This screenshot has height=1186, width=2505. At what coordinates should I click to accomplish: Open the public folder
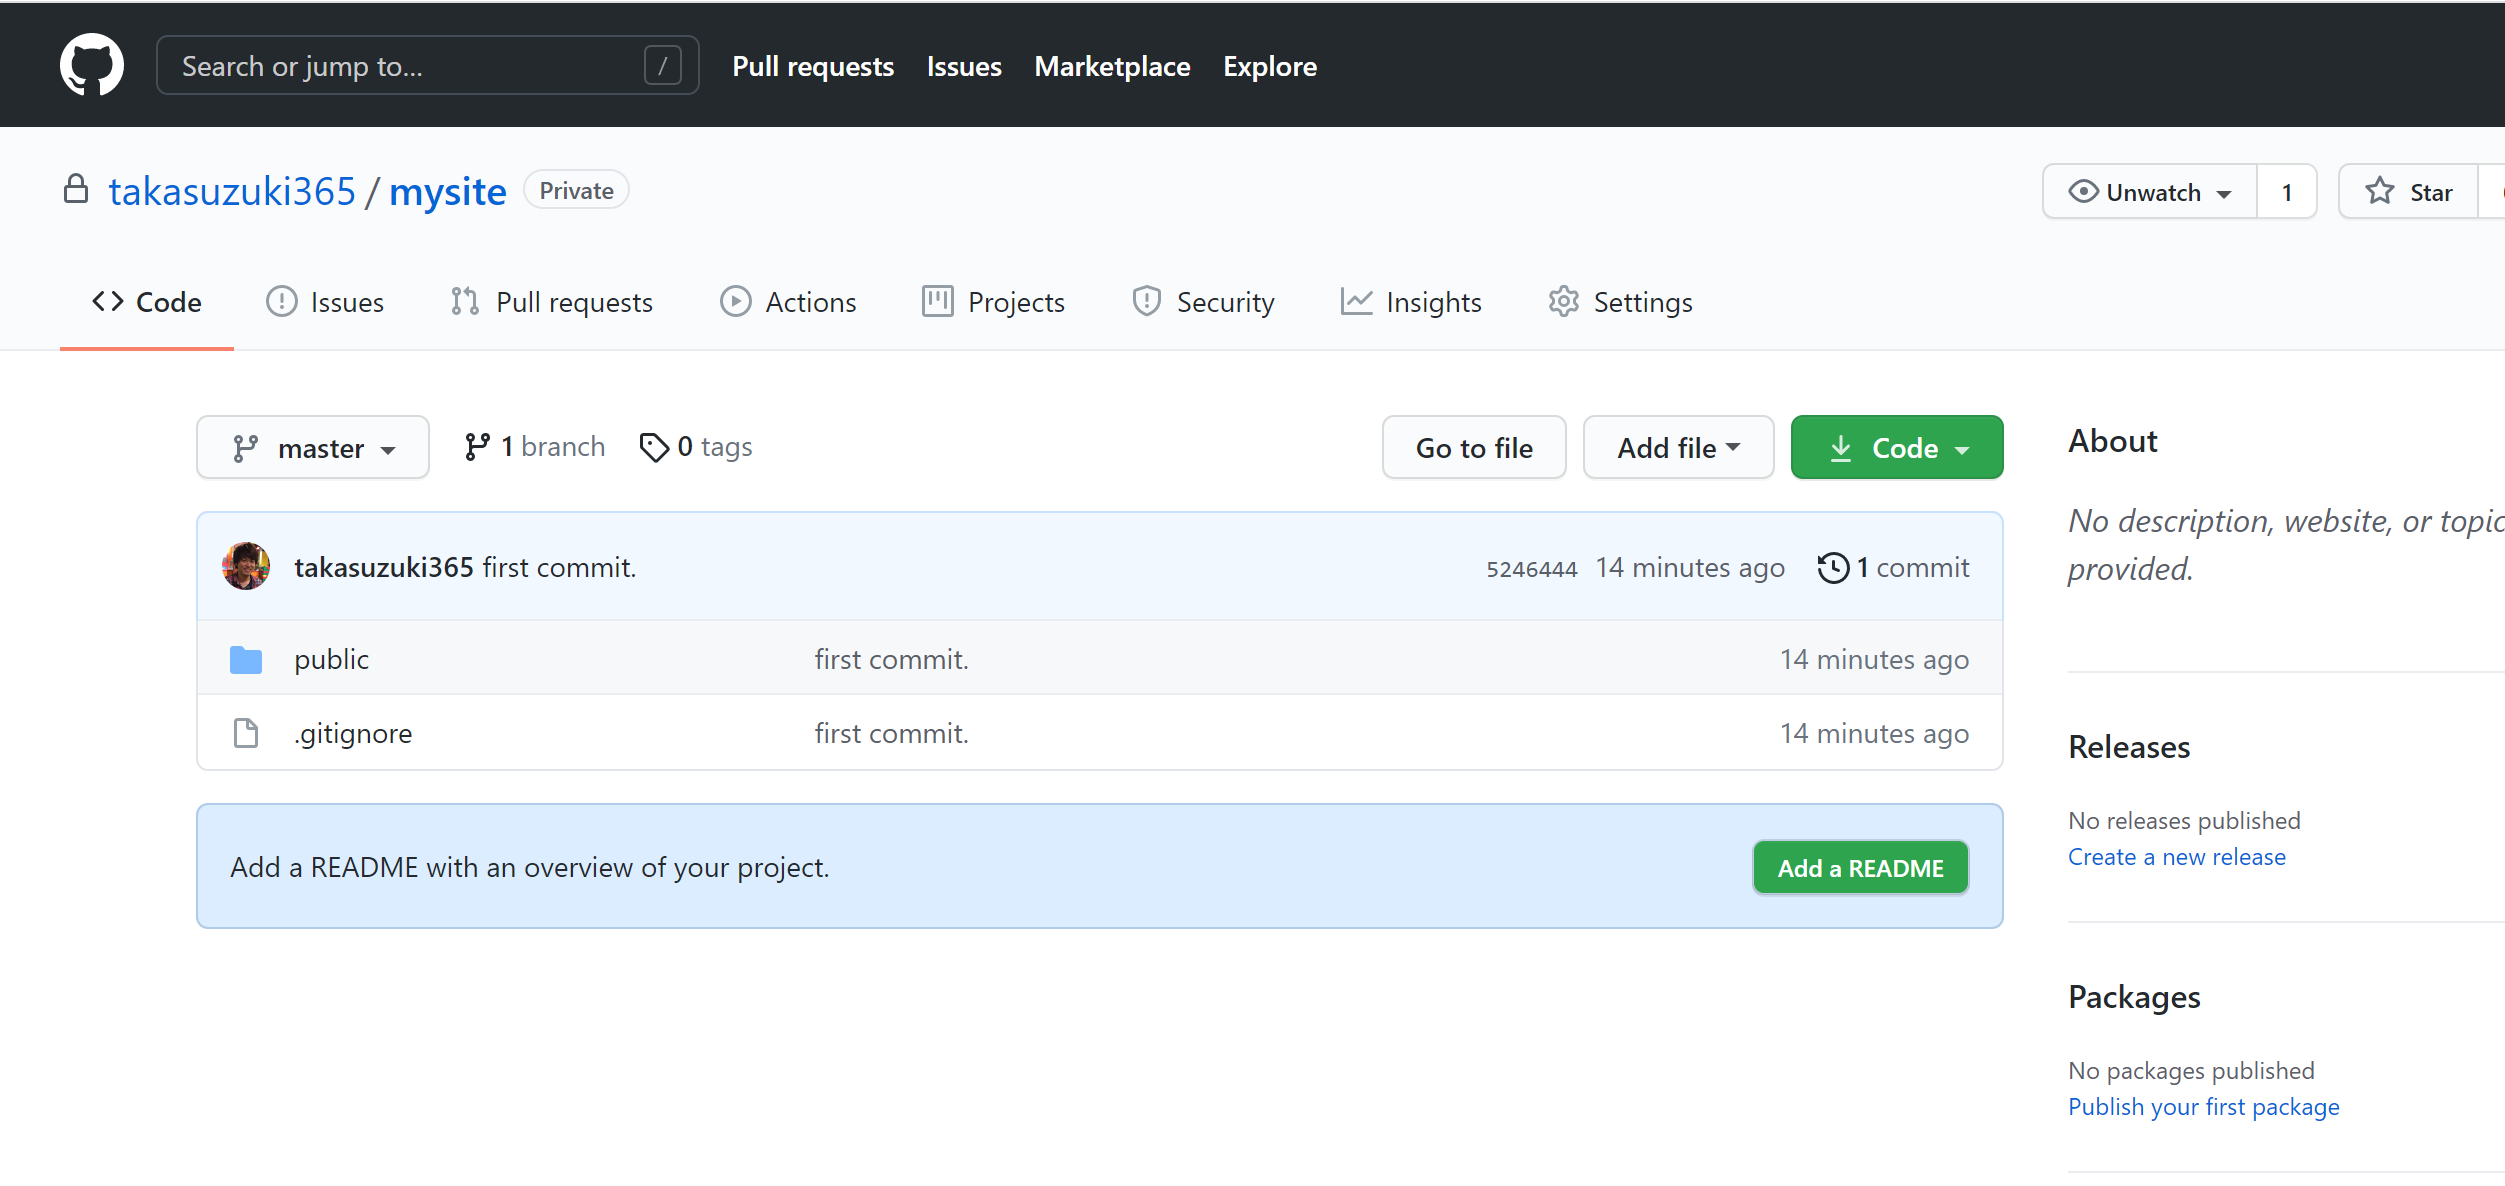(332, 660)
